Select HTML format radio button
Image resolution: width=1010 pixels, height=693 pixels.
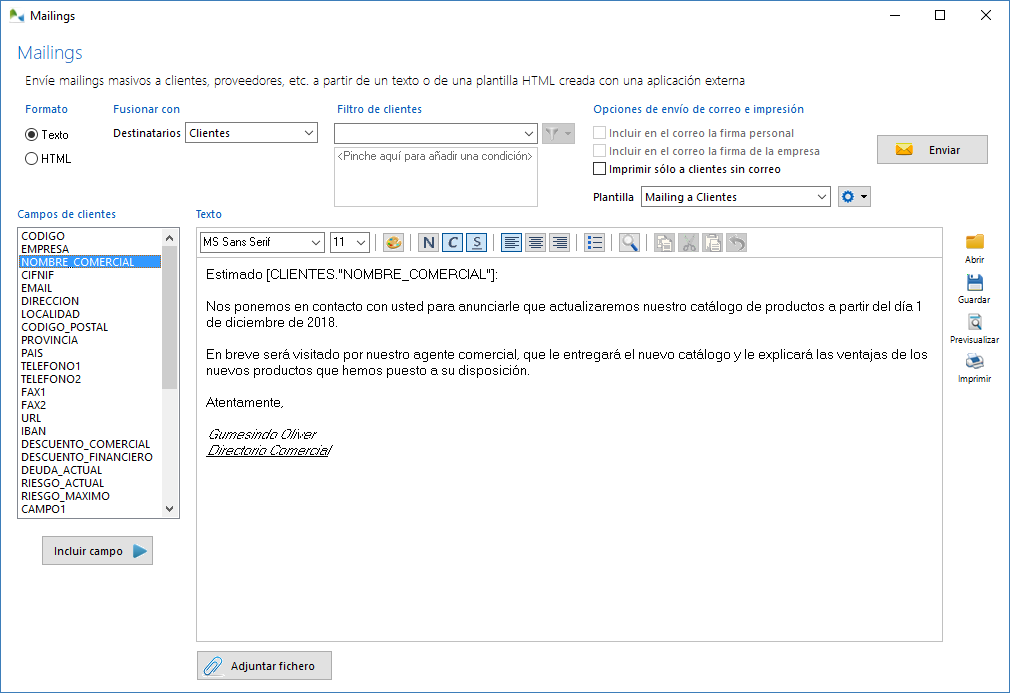(x=32, y=158)
